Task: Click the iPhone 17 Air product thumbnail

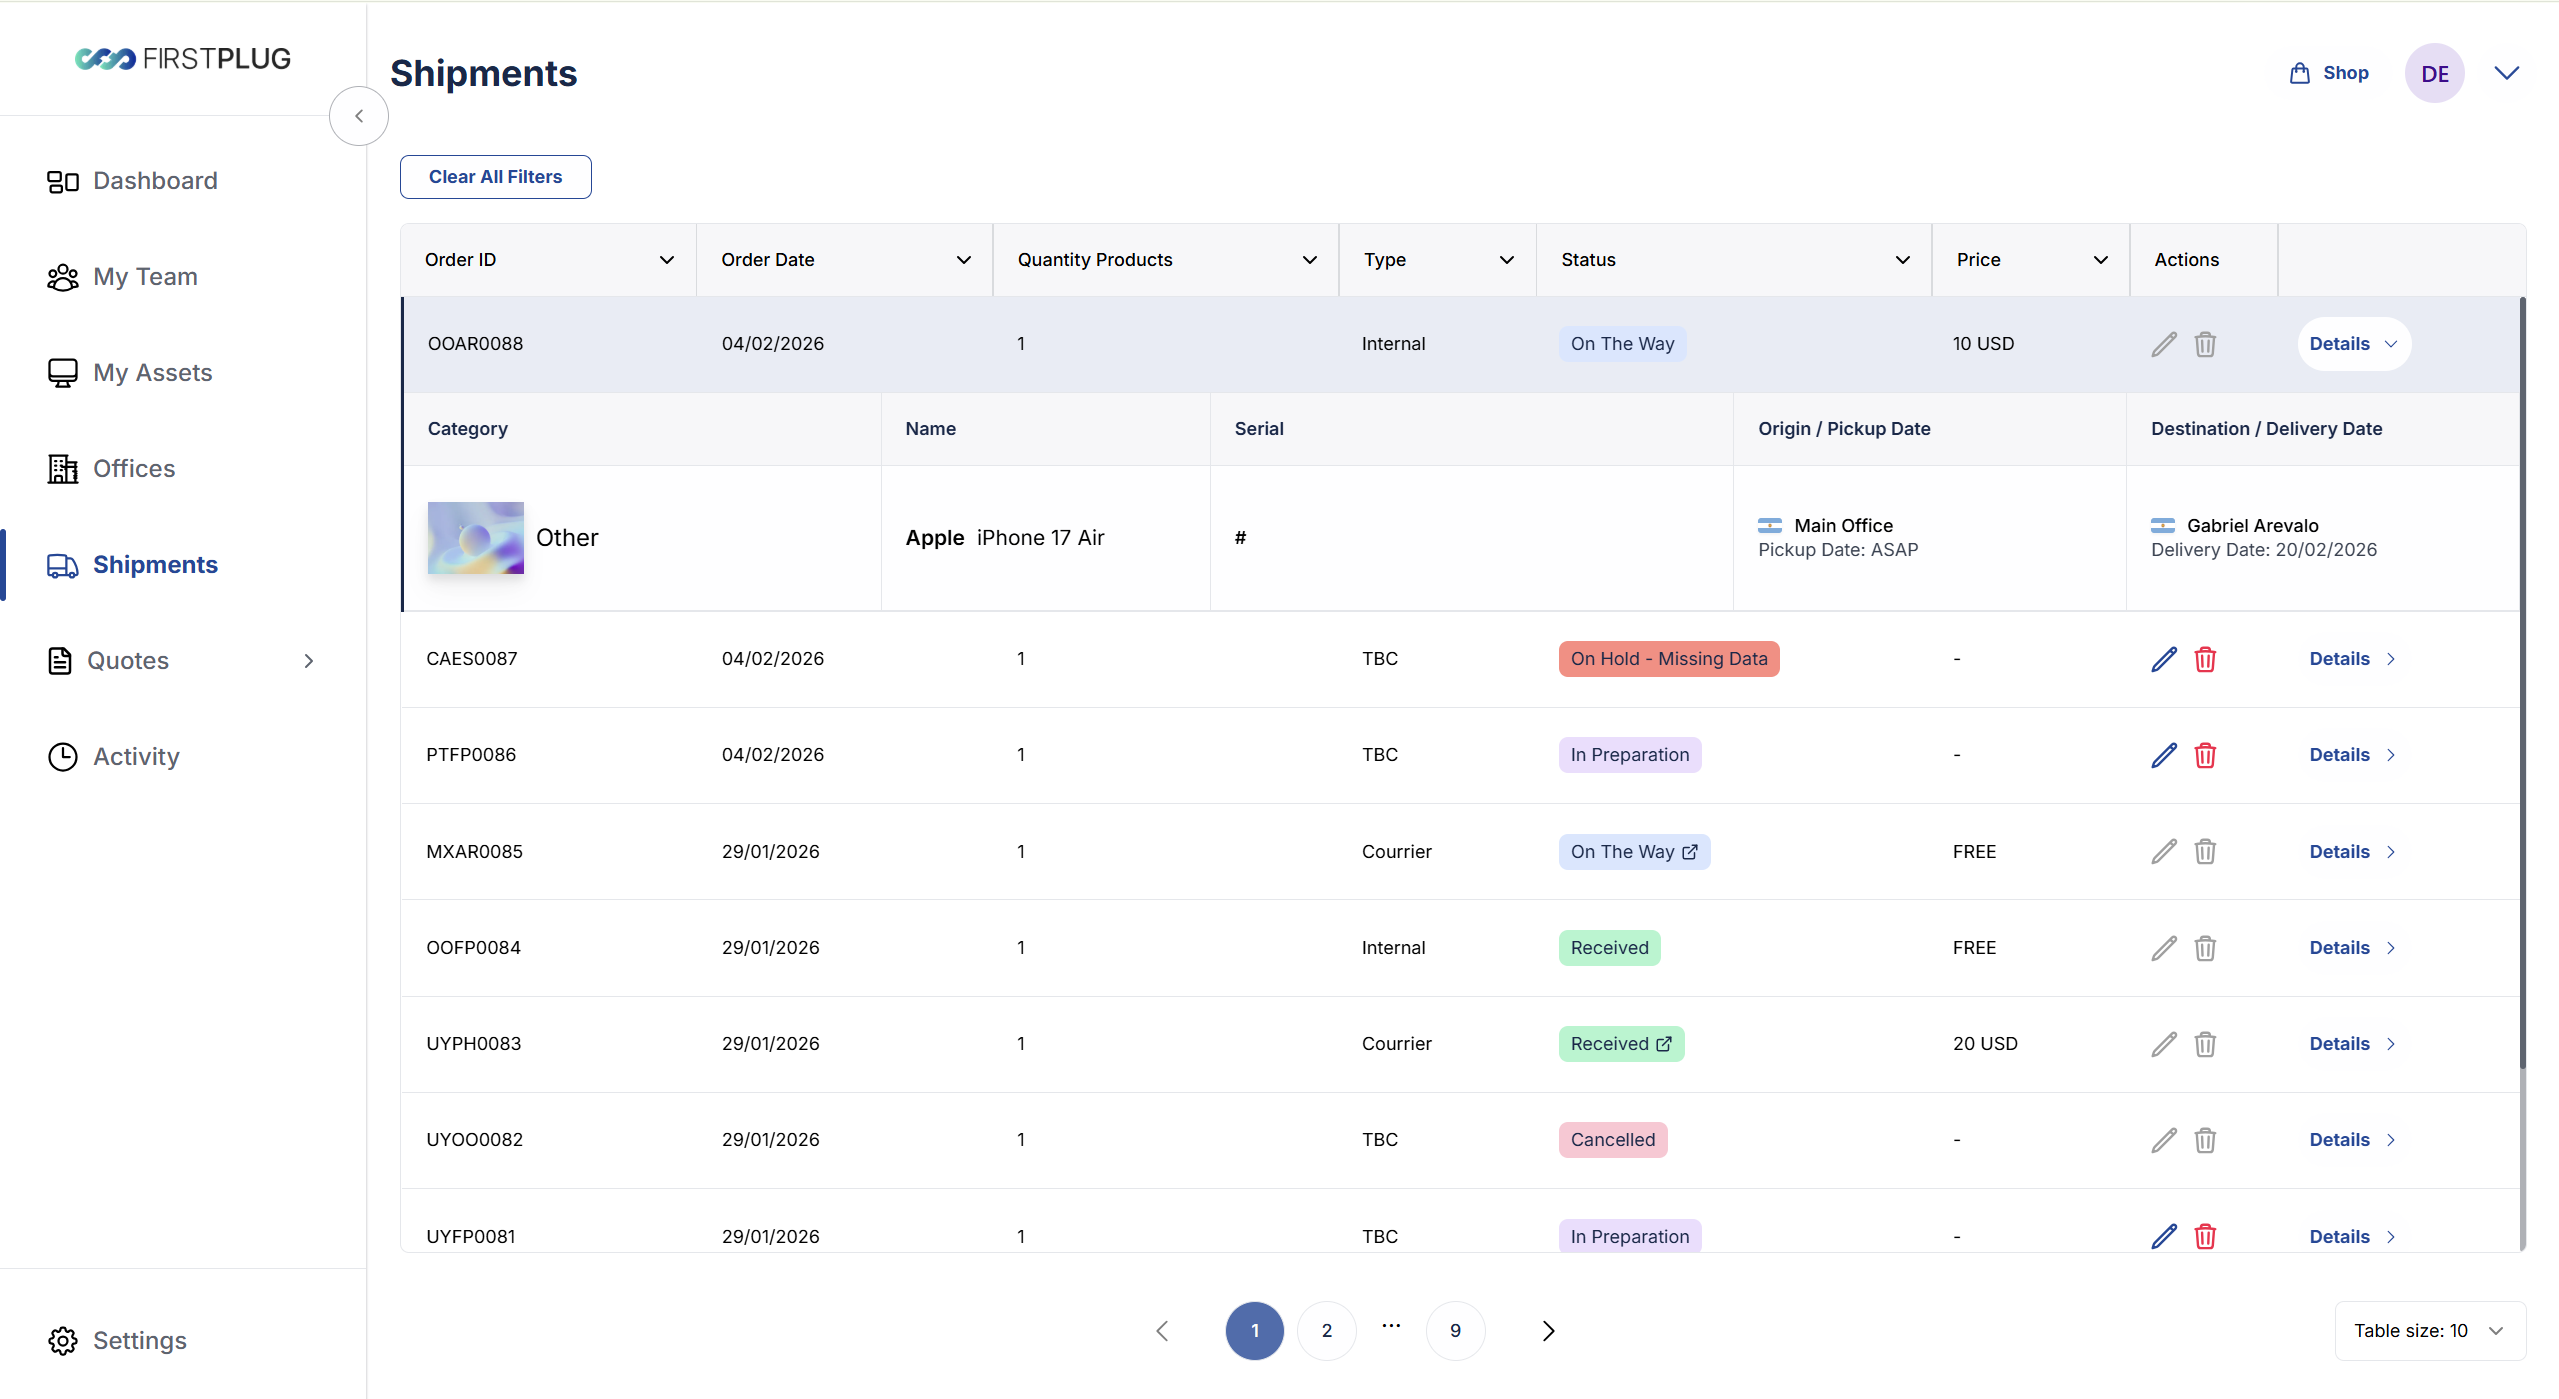Action: click(x=475, y=538)
